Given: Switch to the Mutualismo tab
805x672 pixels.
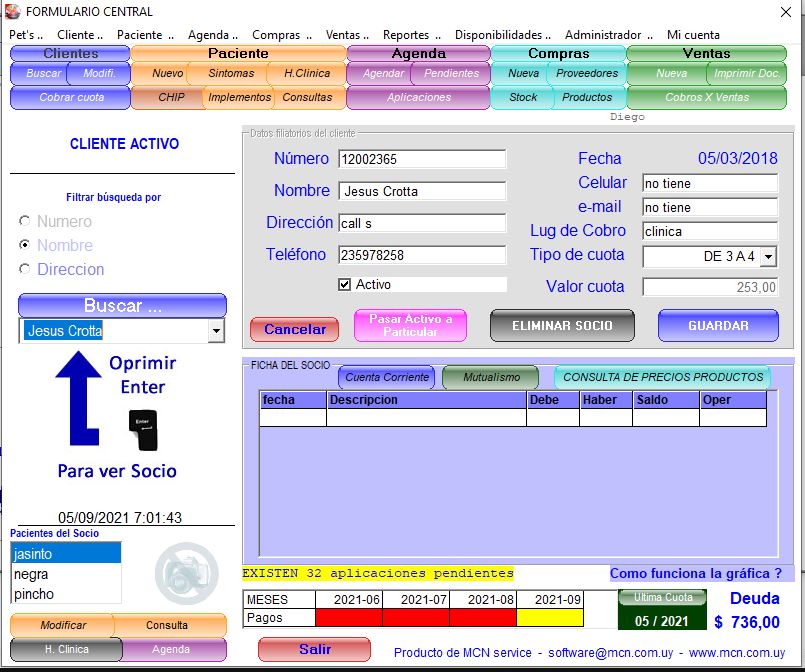Looking at the screenshot, I should coord(490,377).
